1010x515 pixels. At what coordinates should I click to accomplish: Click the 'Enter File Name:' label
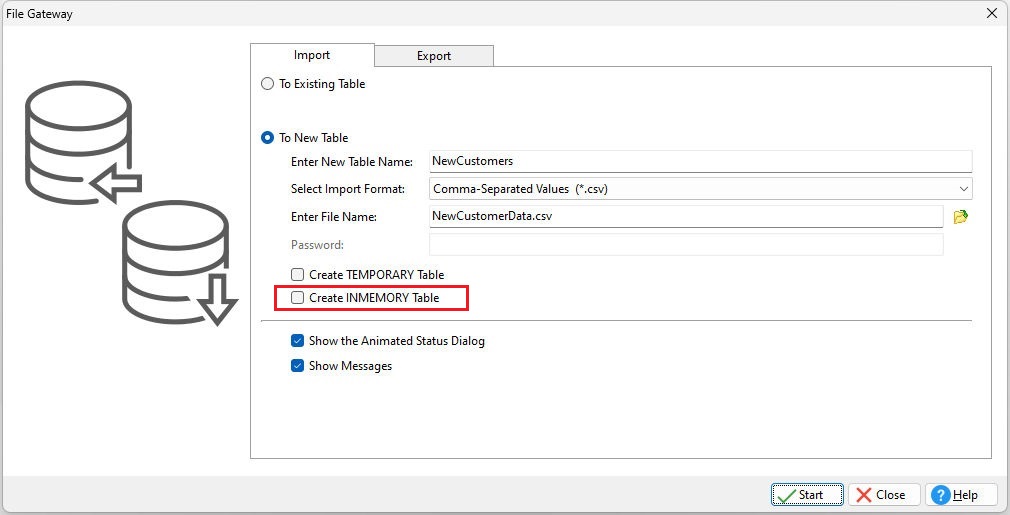coord(334,217)
